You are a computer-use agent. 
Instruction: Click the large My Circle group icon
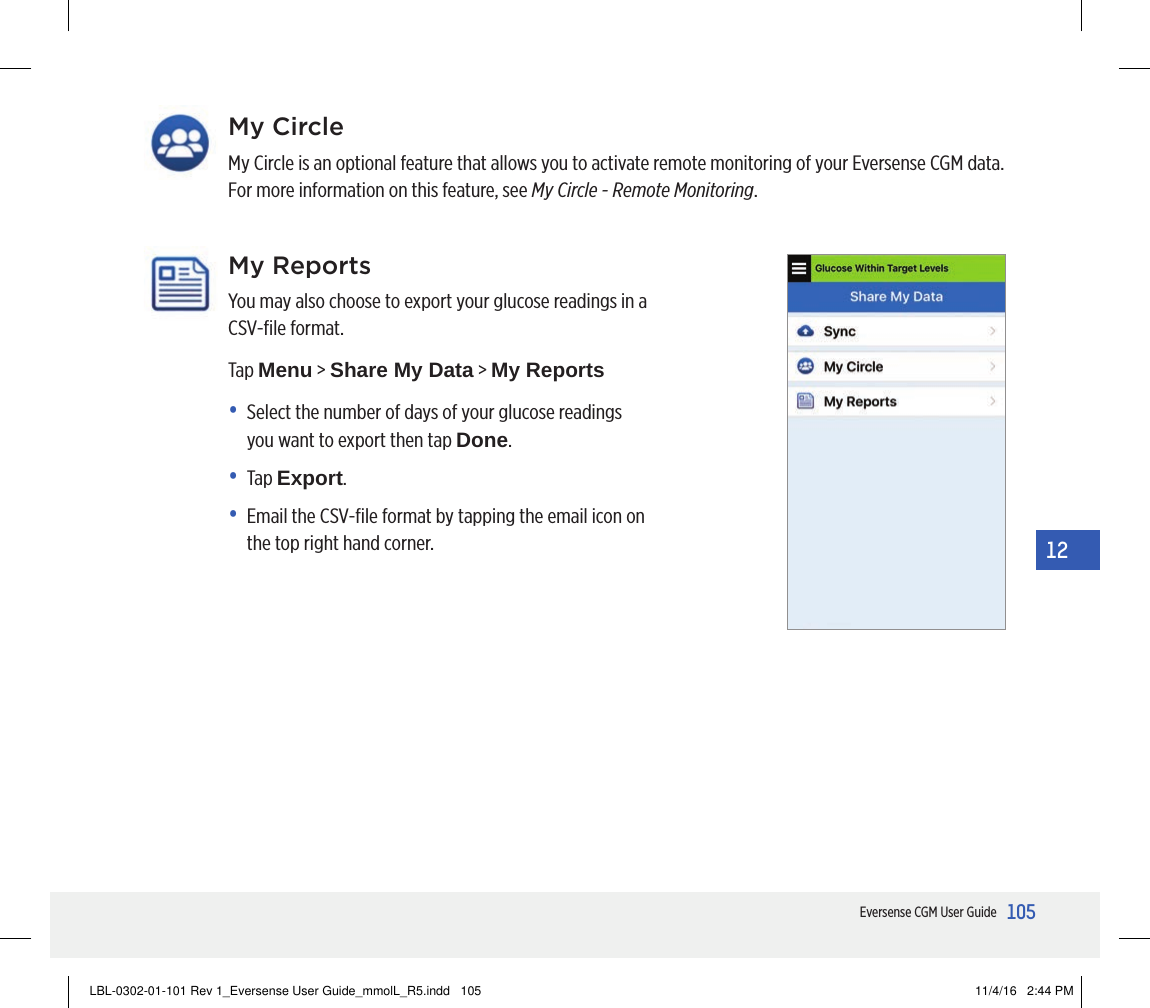[x=180, y=143]
